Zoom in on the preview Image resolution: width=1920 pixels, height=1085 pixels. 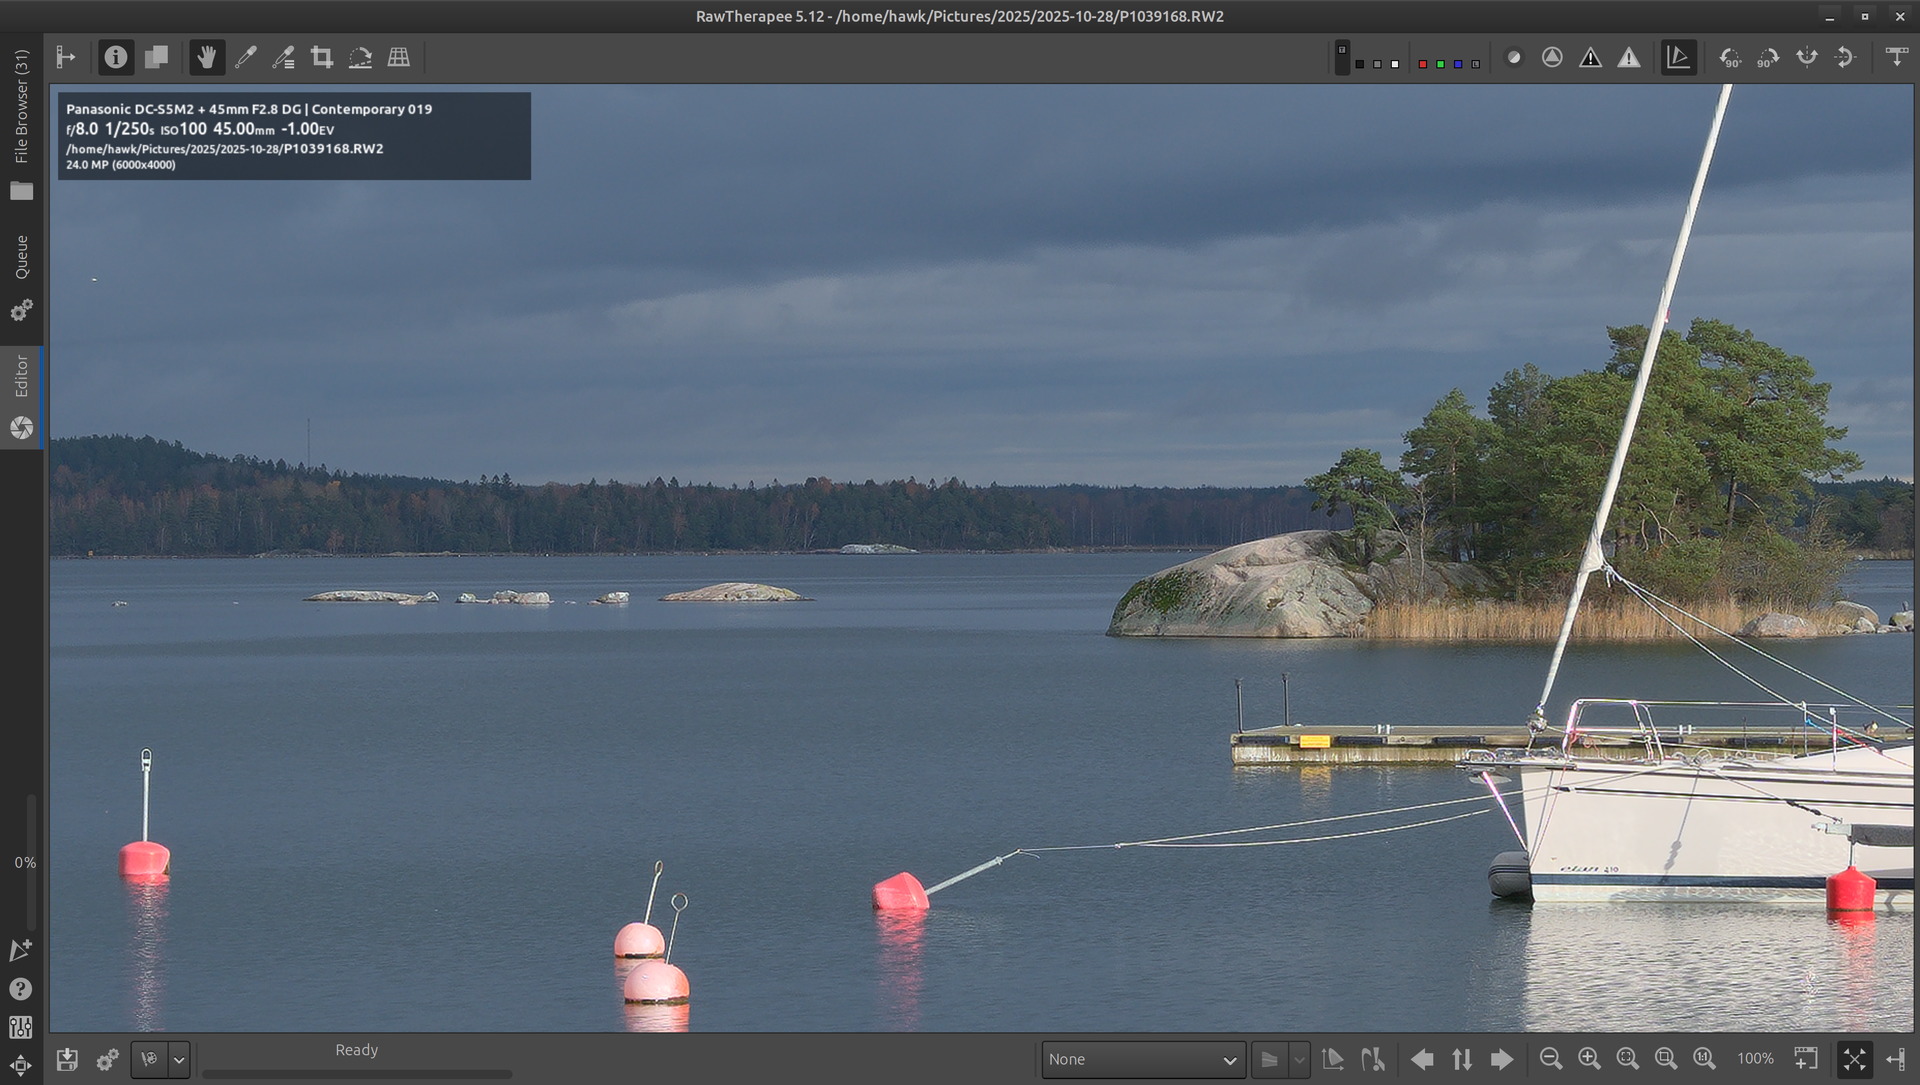point(1589,1059)
